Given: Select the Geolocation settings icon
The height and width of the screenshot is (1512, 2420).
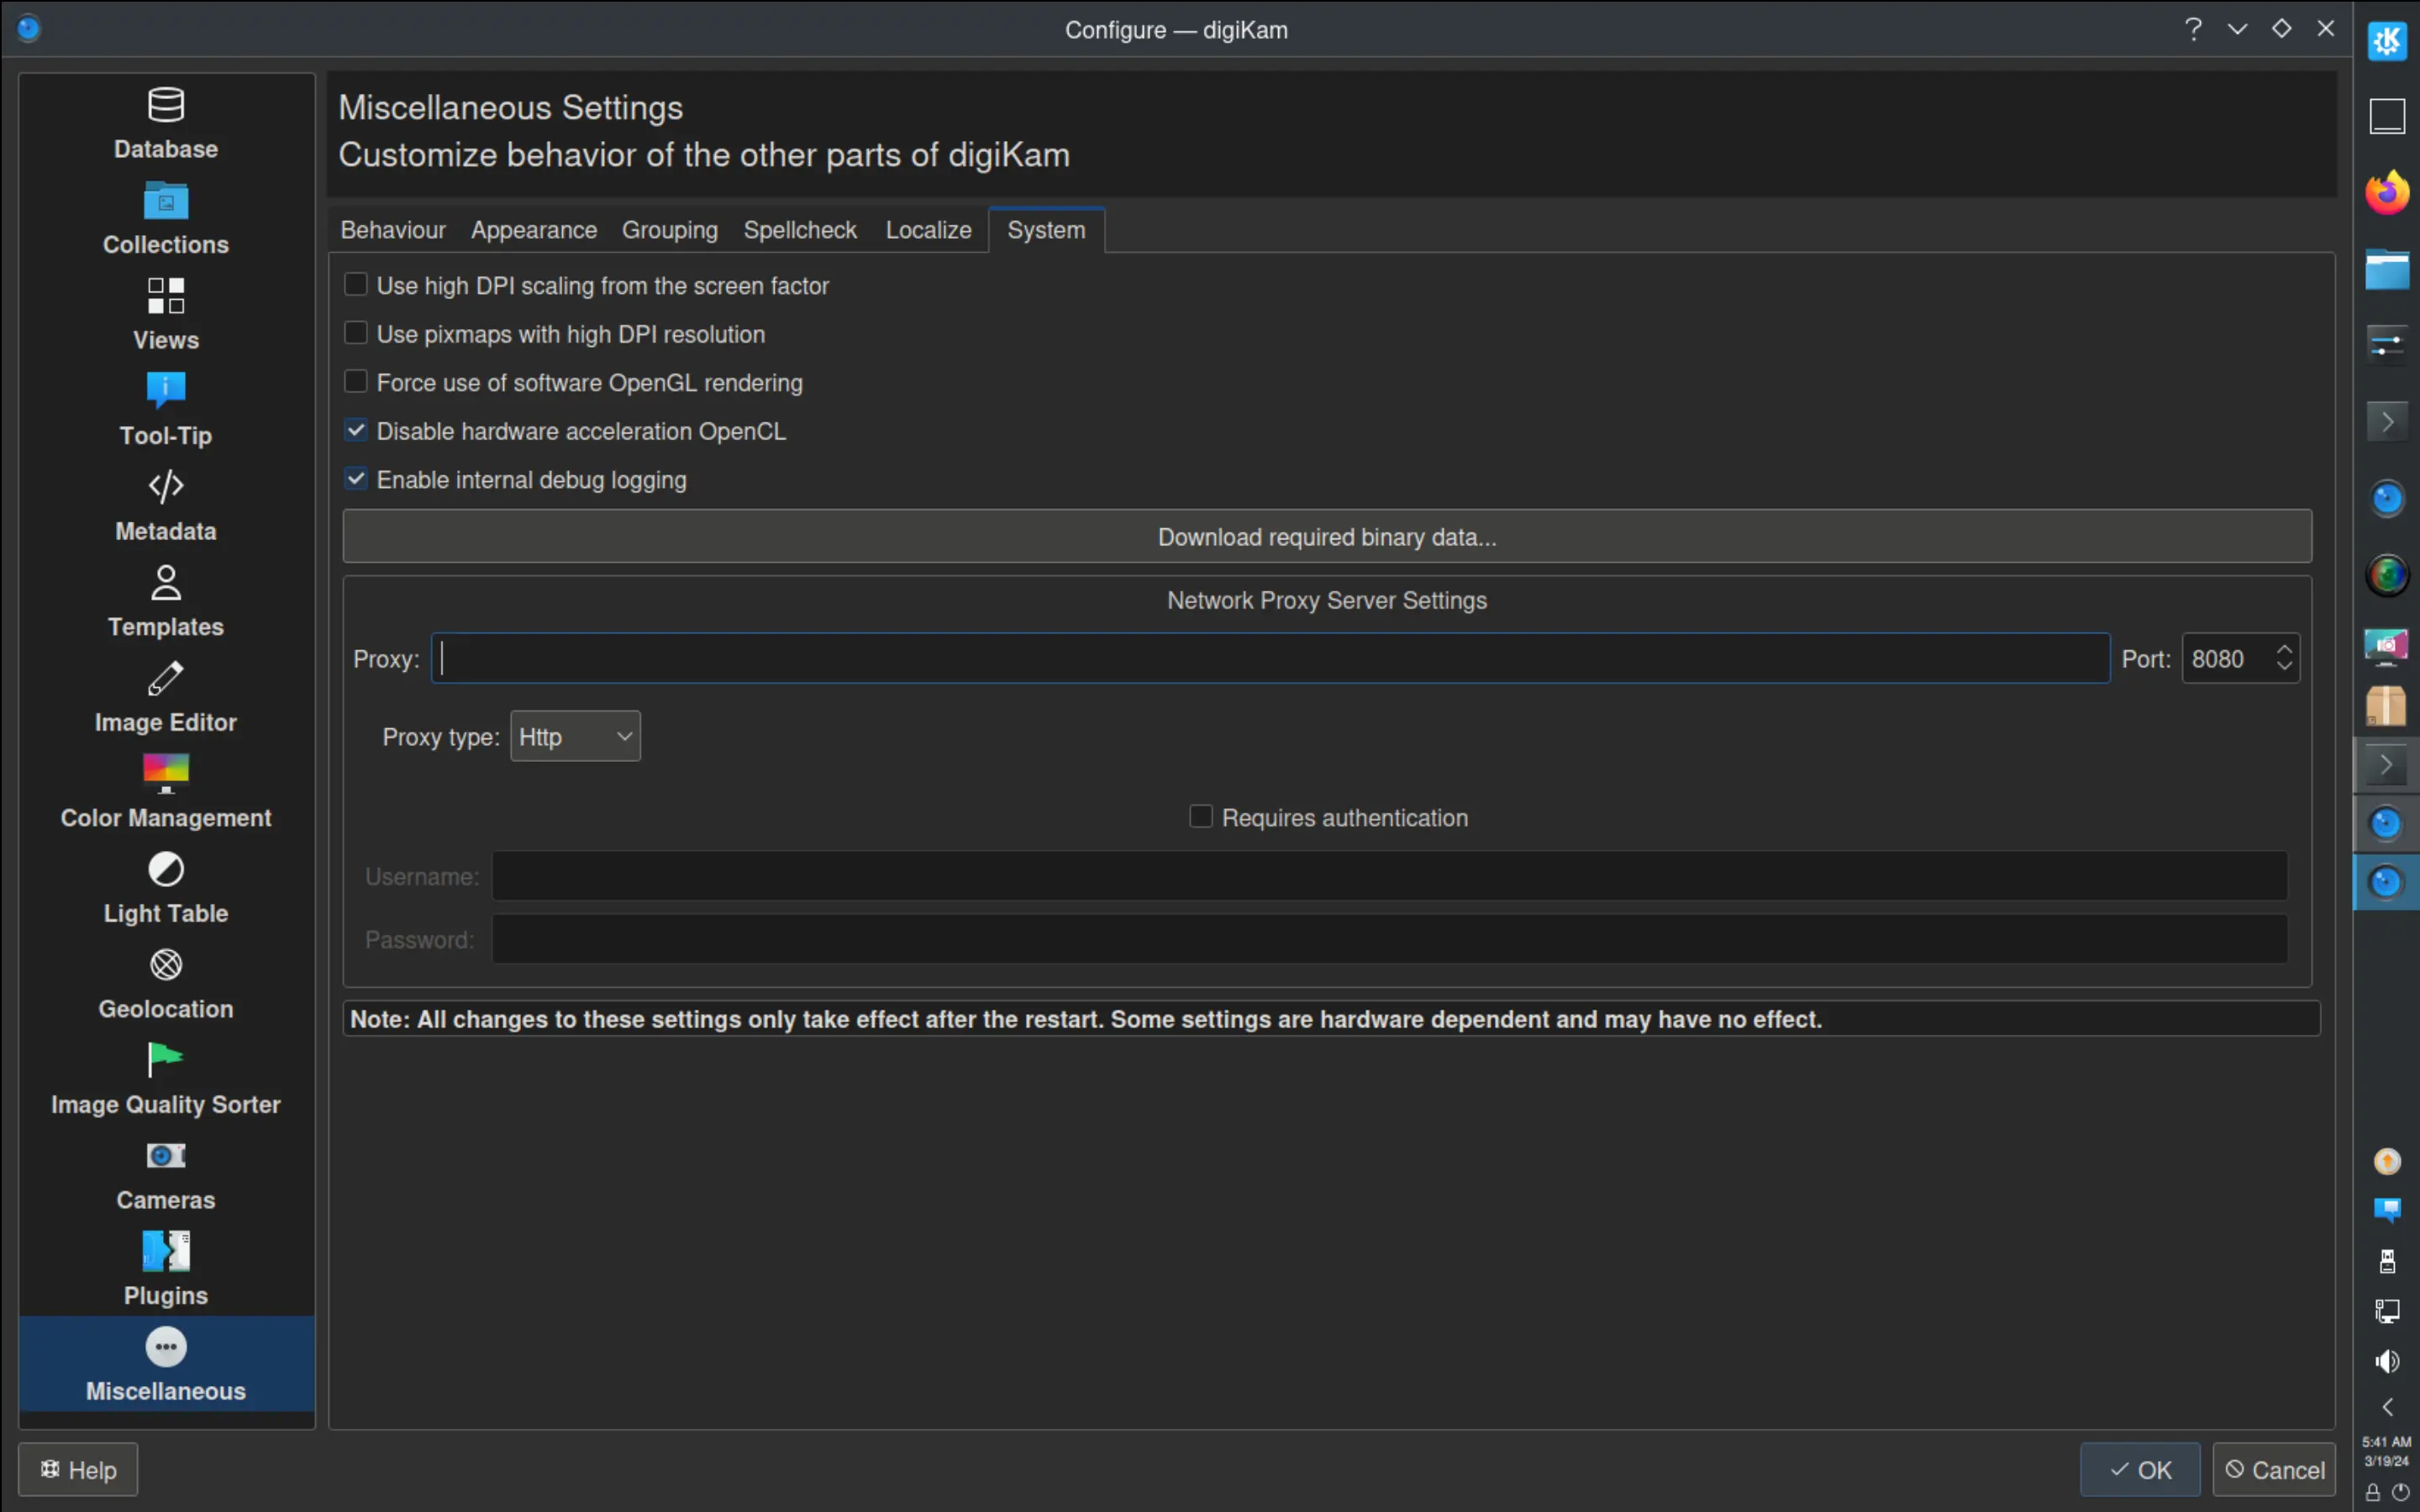Looking at the screenshot, I should [165, 978].
